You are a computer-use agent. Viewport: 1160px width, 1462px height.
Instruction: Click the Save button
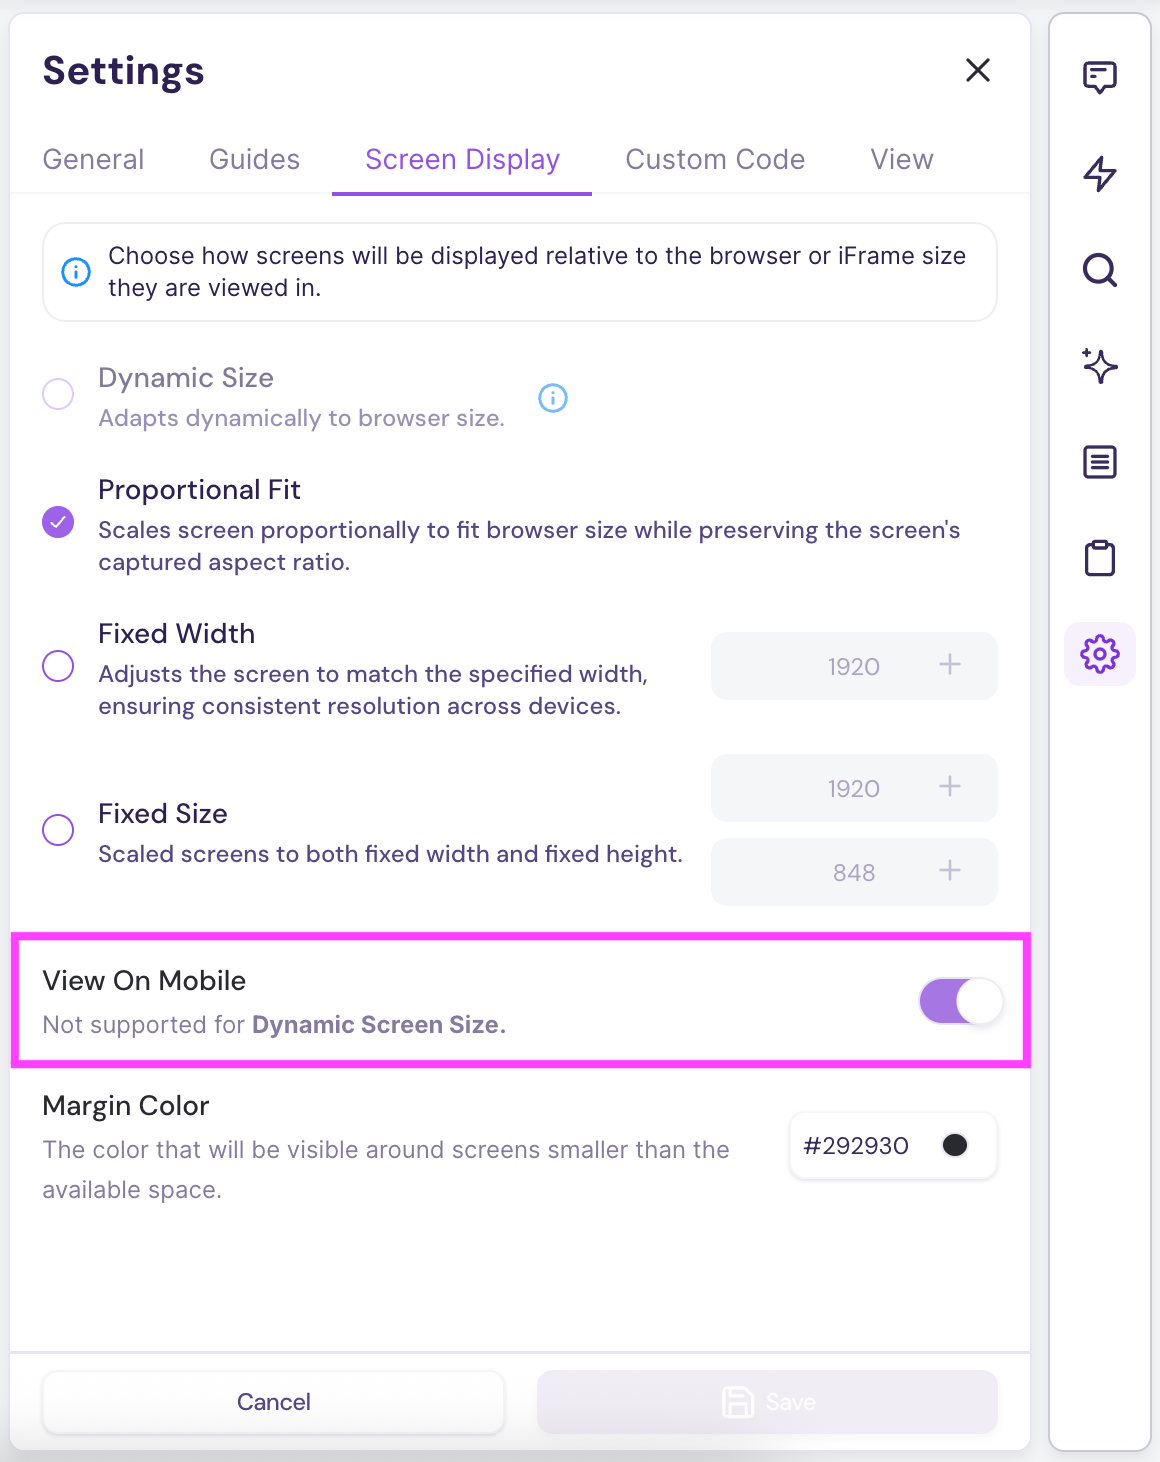[767, 1402]
